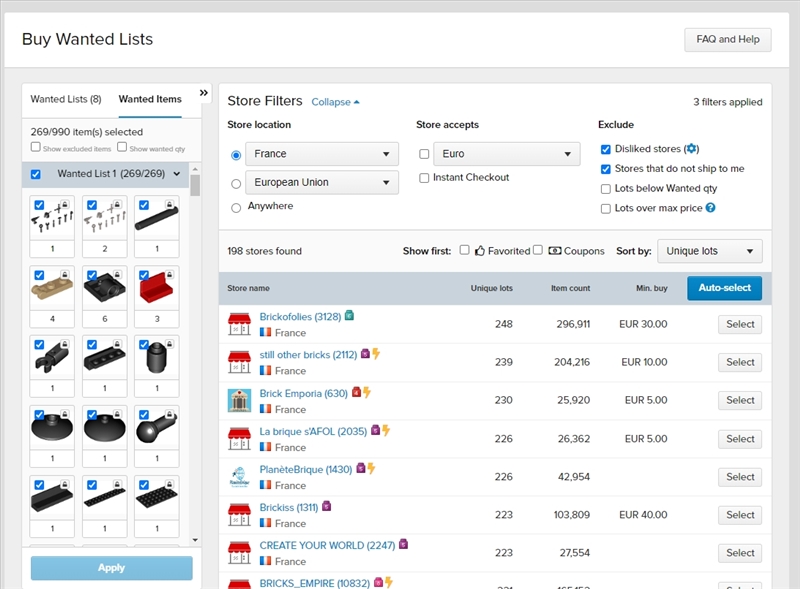Check the Lots below Wanted qty option

[x=606, y=188]
